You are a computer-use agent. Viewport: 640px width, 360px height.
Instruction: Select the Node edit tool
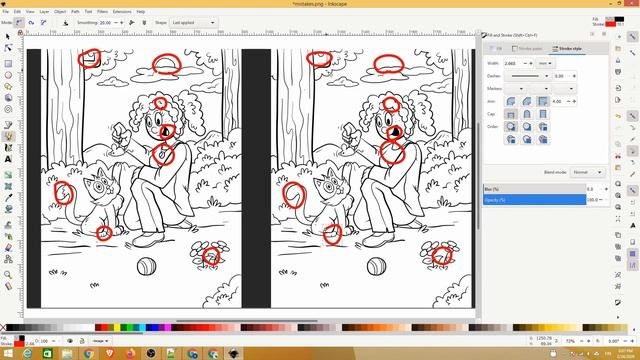pos(8,48)
